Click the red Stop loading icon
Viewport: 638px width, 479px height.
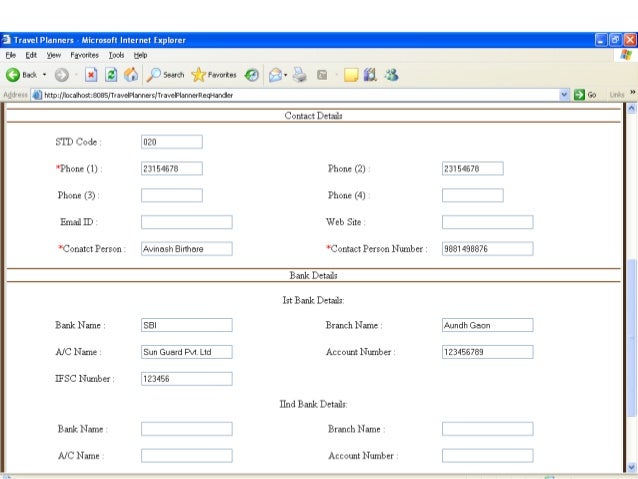(92, 75)
